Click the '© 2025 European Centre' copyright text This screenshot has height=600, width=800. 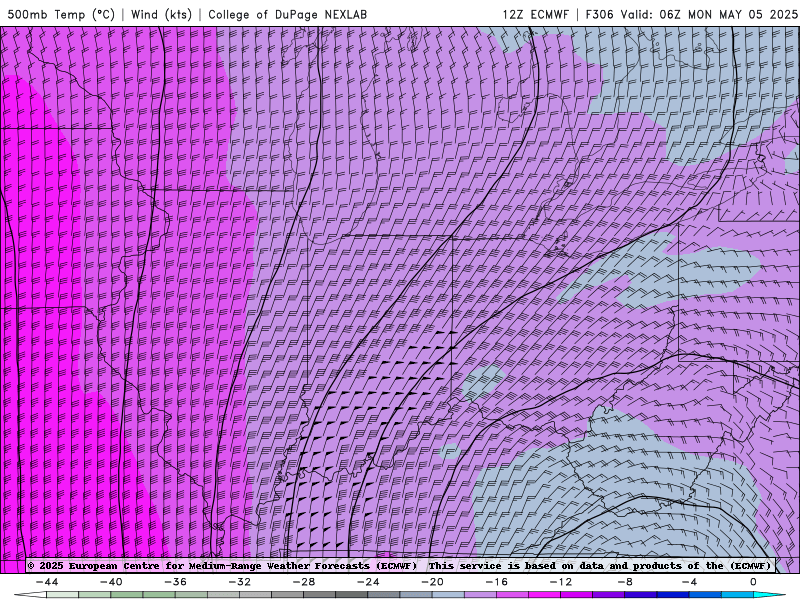93,566
